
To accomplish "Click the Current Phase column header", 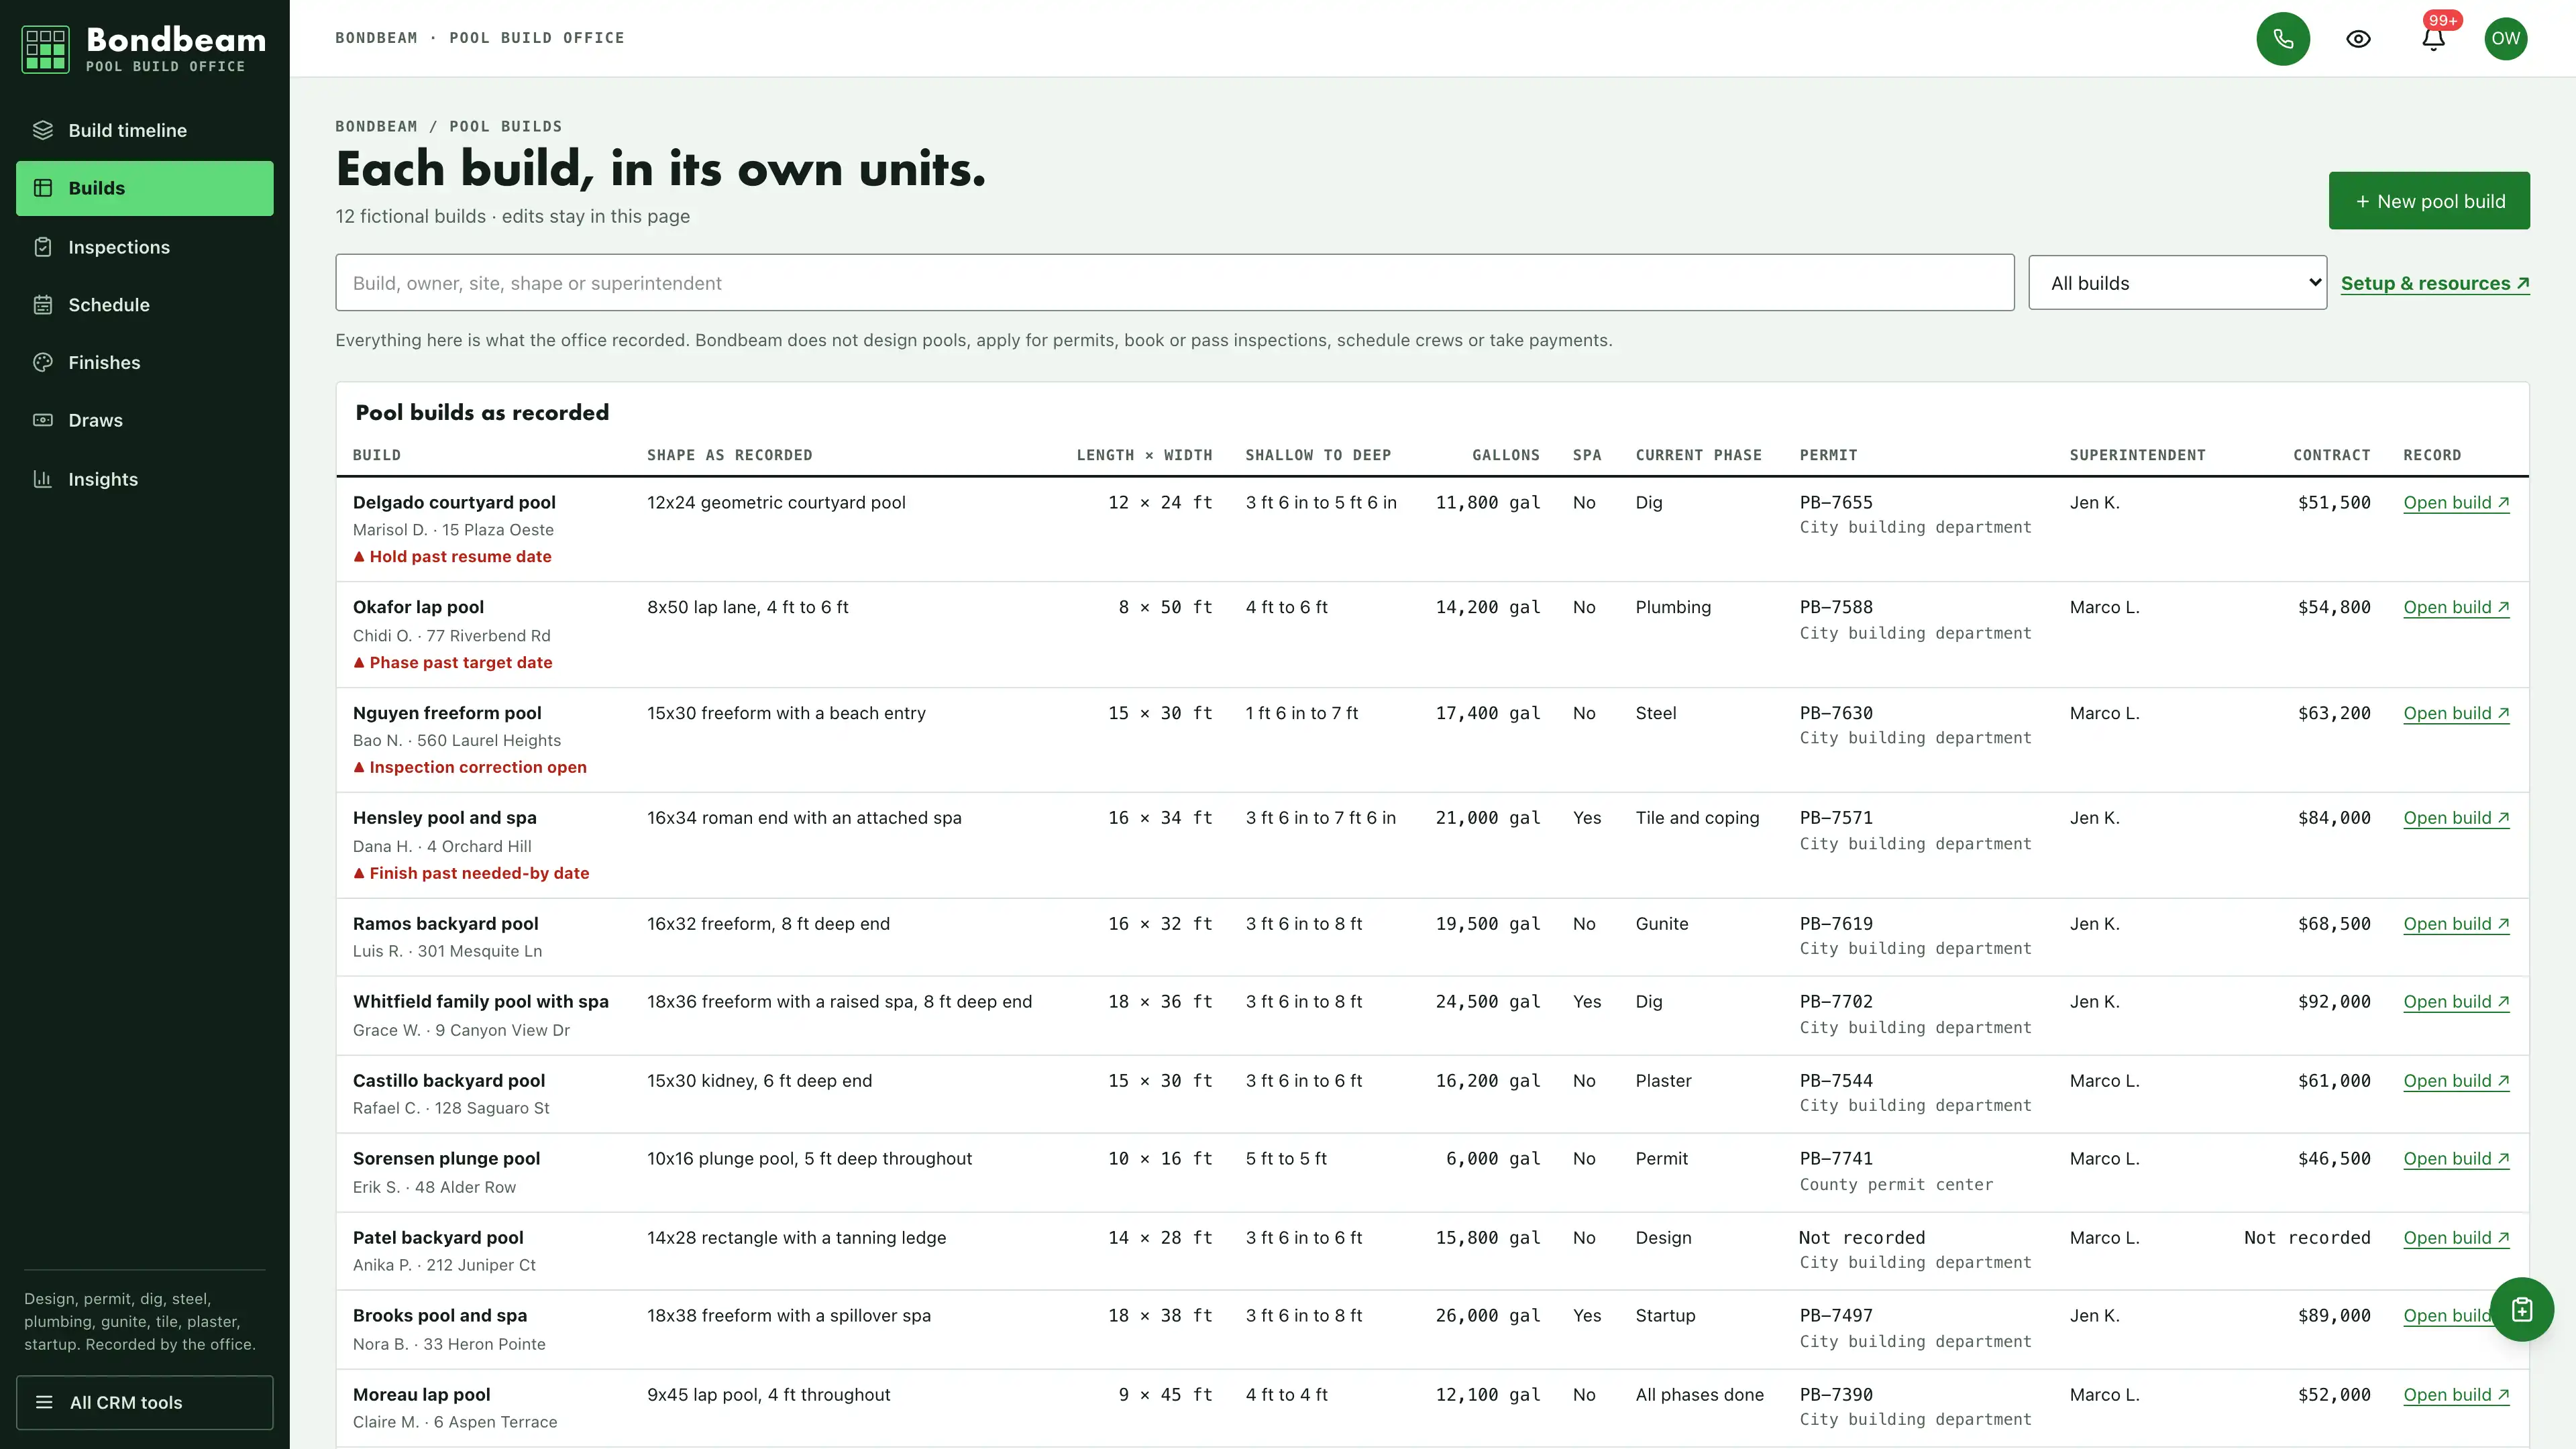I will [1698, 455].
